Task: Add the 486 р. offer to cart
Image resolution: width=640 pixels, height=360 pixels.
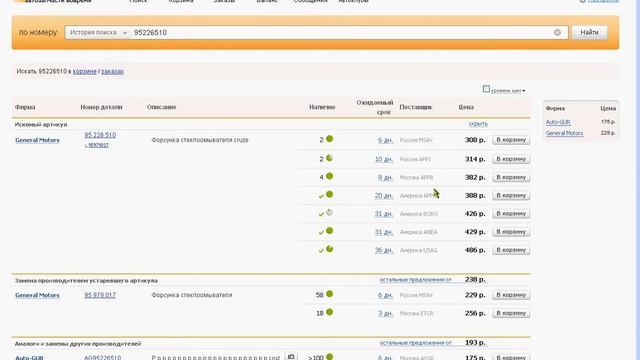Action: pyautogui.click(x=511, y=250)
